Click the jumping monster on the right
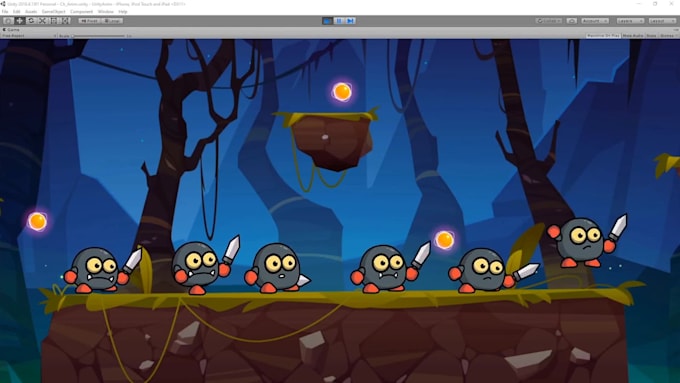Viewport: 680px width, 383px height. point(586,242)
